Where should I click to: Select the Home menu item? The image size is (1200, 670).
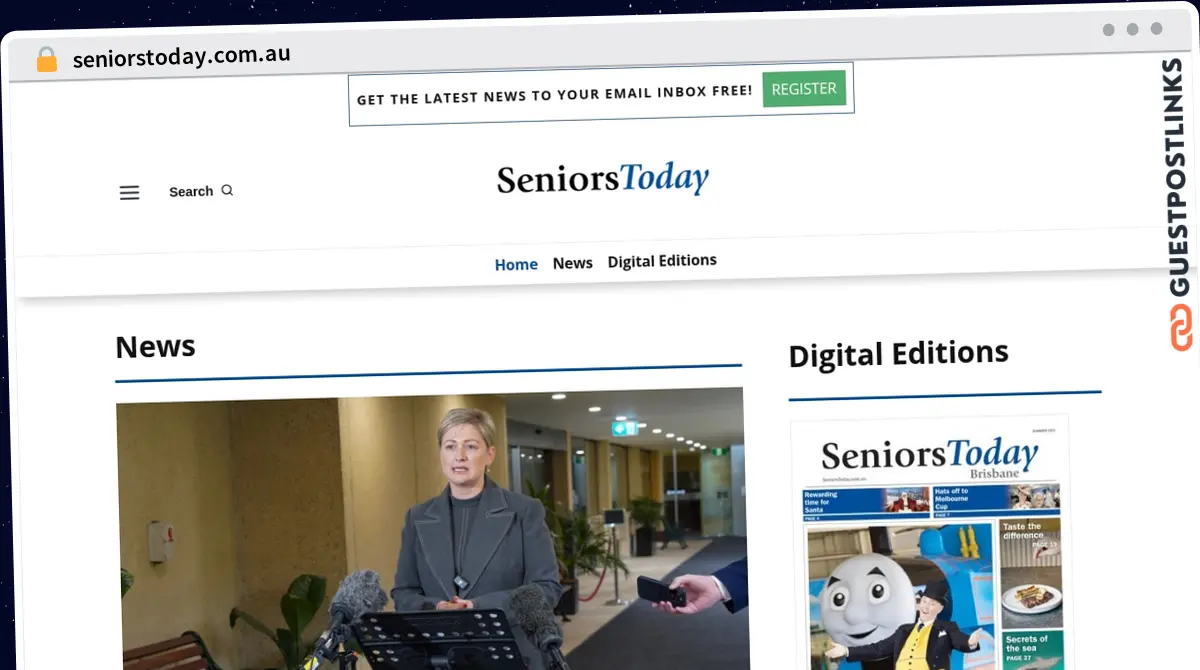tap(516, 265)
